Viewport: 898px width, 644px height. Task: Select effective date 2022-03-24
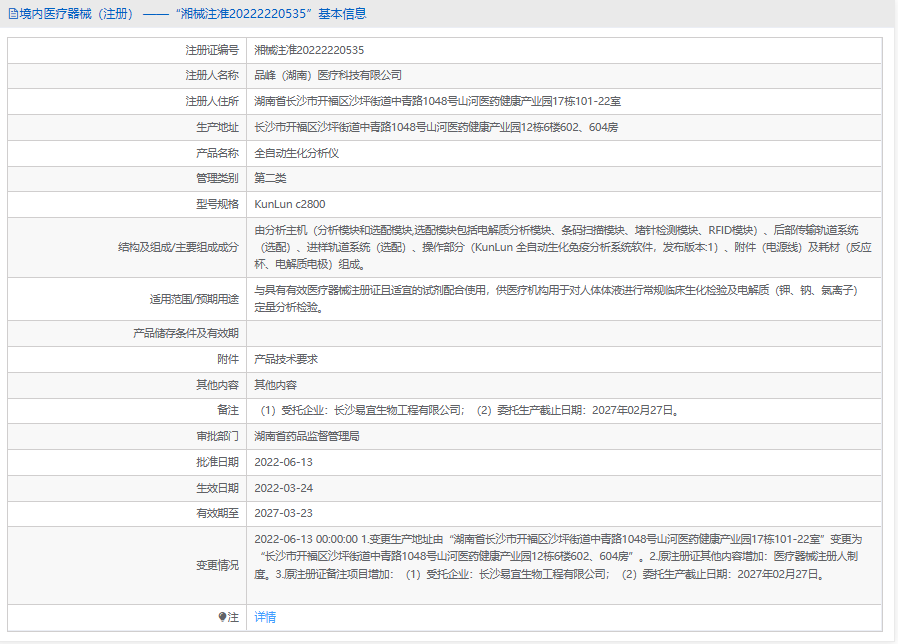tap(284, 488)
